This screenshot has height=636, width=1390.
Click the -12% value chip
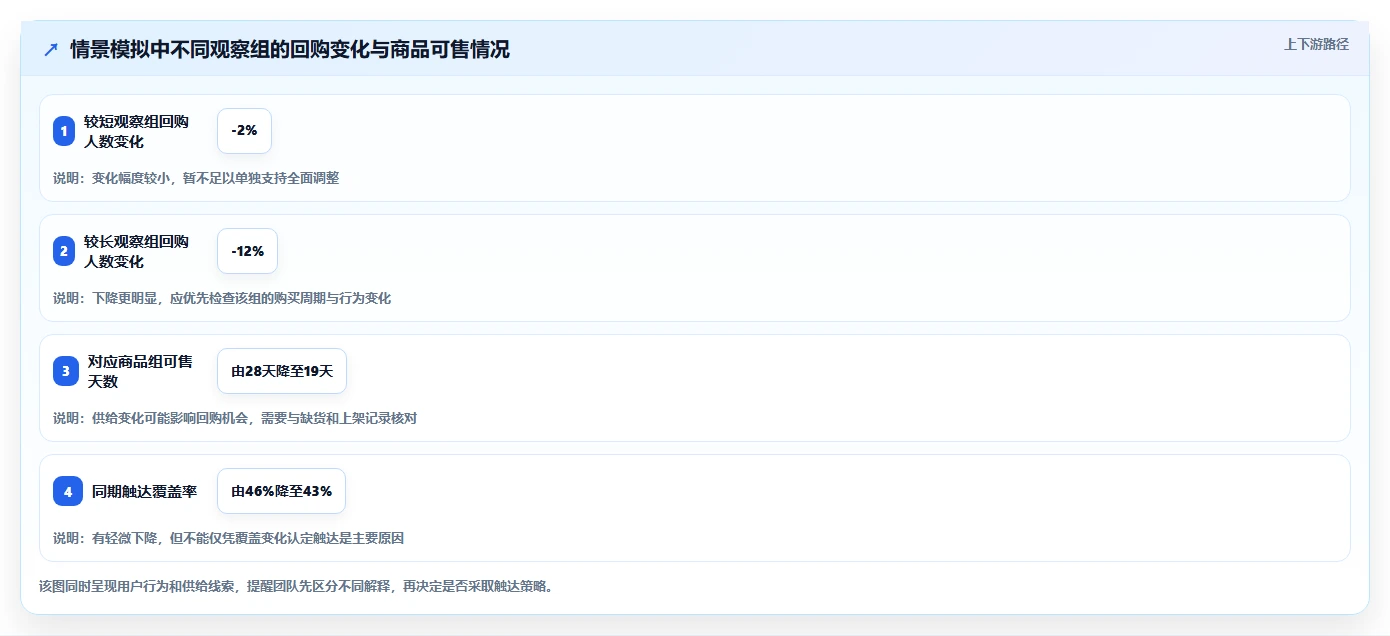point(247,251)
